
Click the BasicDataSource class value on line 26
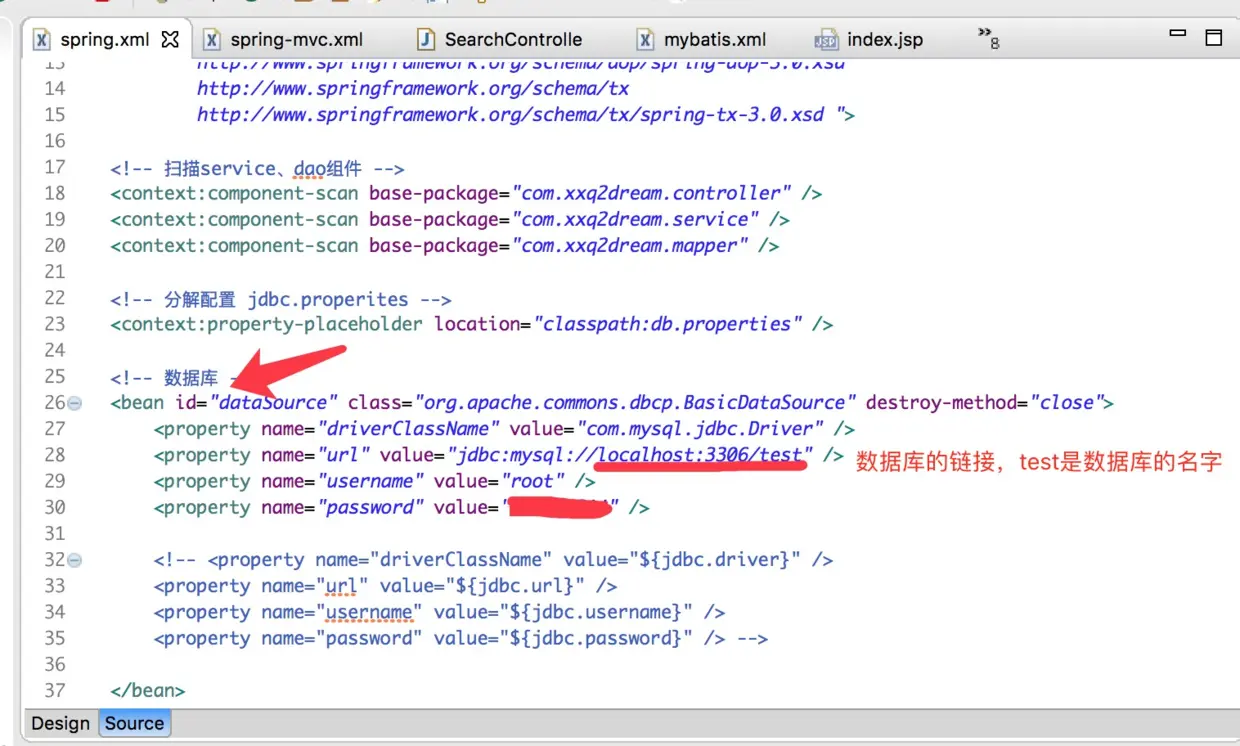point(636,403)
